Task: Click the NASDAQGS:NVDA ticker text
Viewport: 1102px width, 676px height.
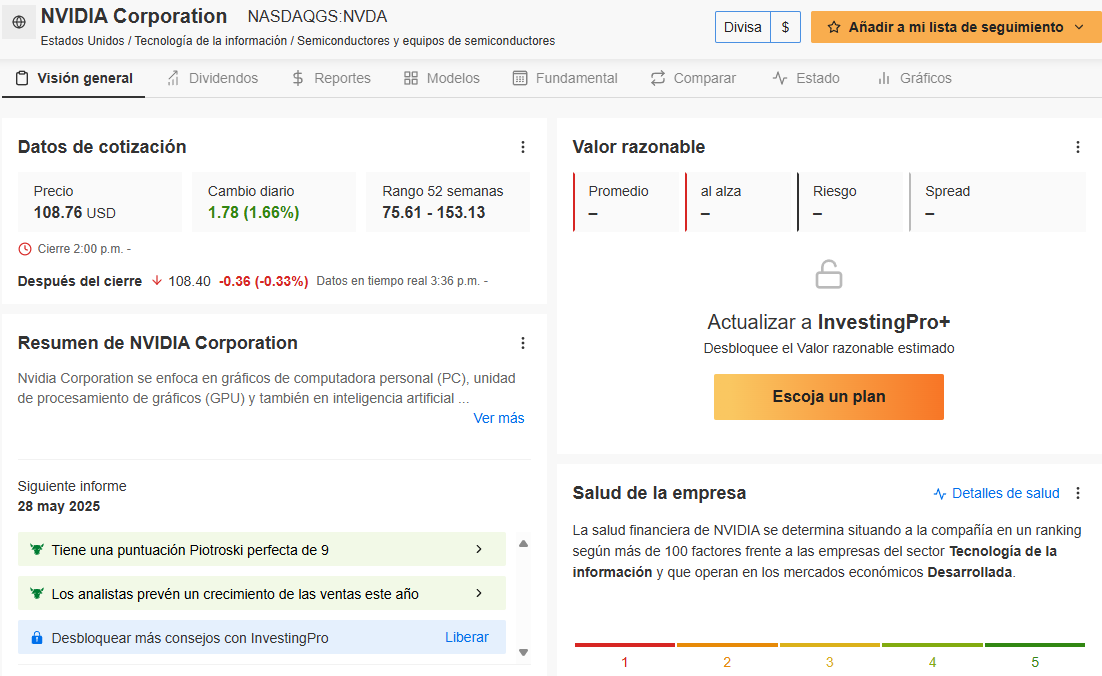Action: [317, 16]
